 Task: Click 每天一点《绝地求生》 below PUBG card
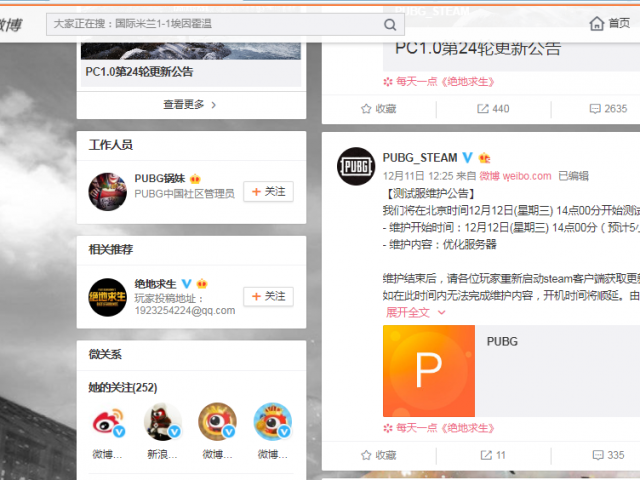coord(439,428)
